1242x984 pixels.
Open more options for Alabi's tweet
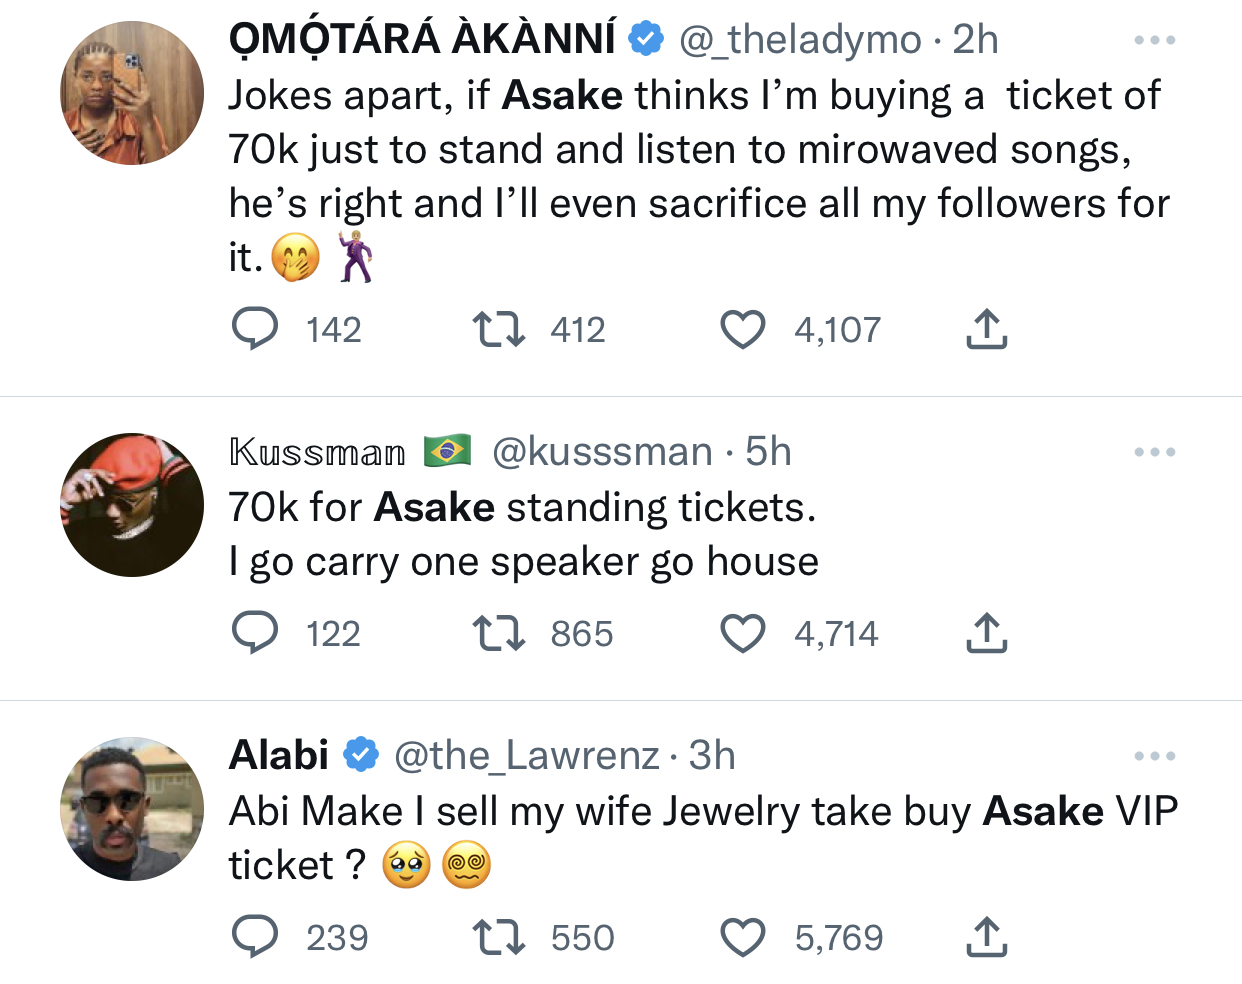[1155, 757]
